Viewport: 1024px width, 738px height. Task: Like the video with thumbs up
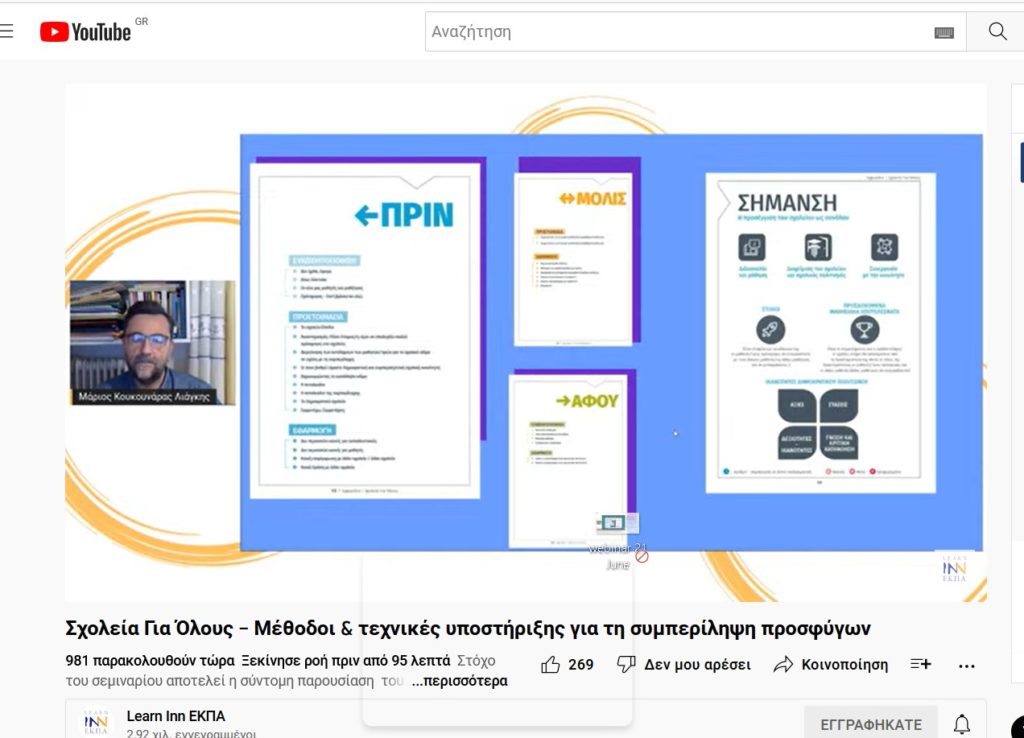(551, 665)
